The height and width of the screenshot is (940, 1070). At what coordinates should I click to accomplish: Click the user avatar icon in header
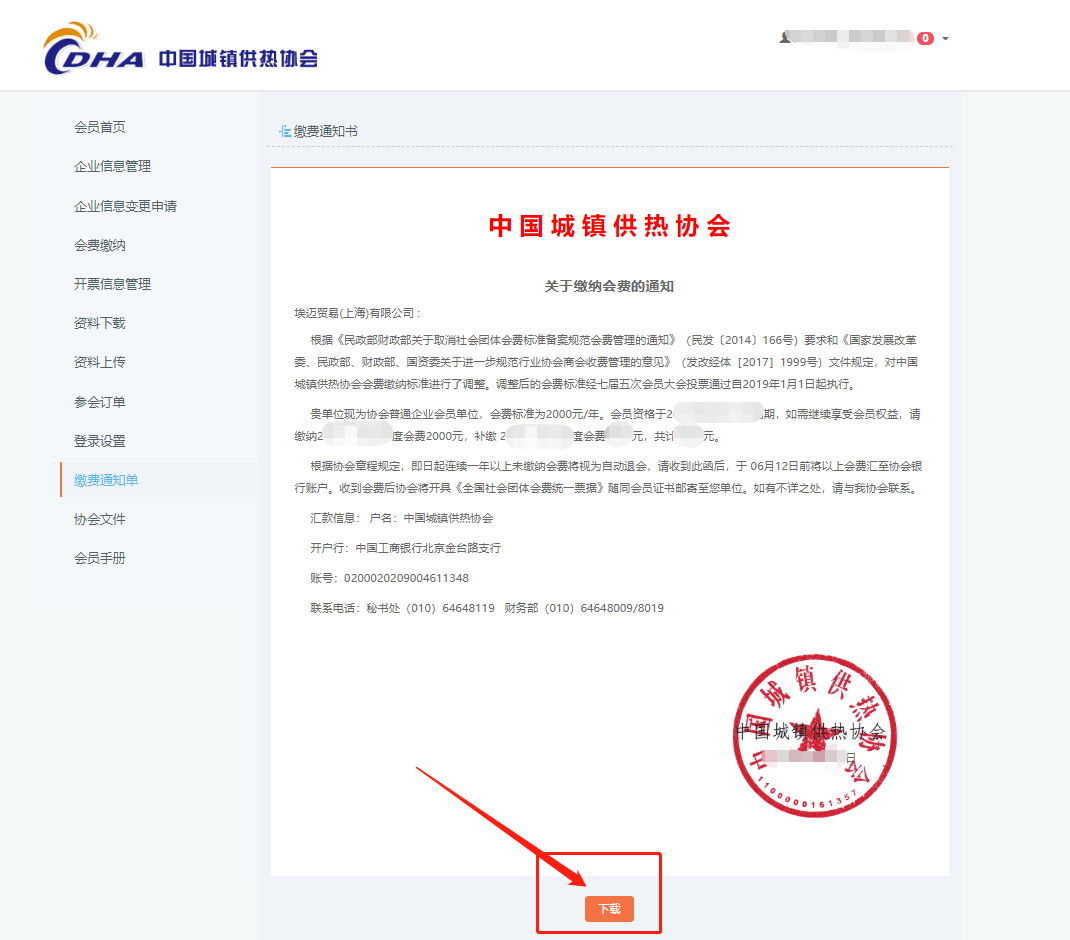coord(785,38)
